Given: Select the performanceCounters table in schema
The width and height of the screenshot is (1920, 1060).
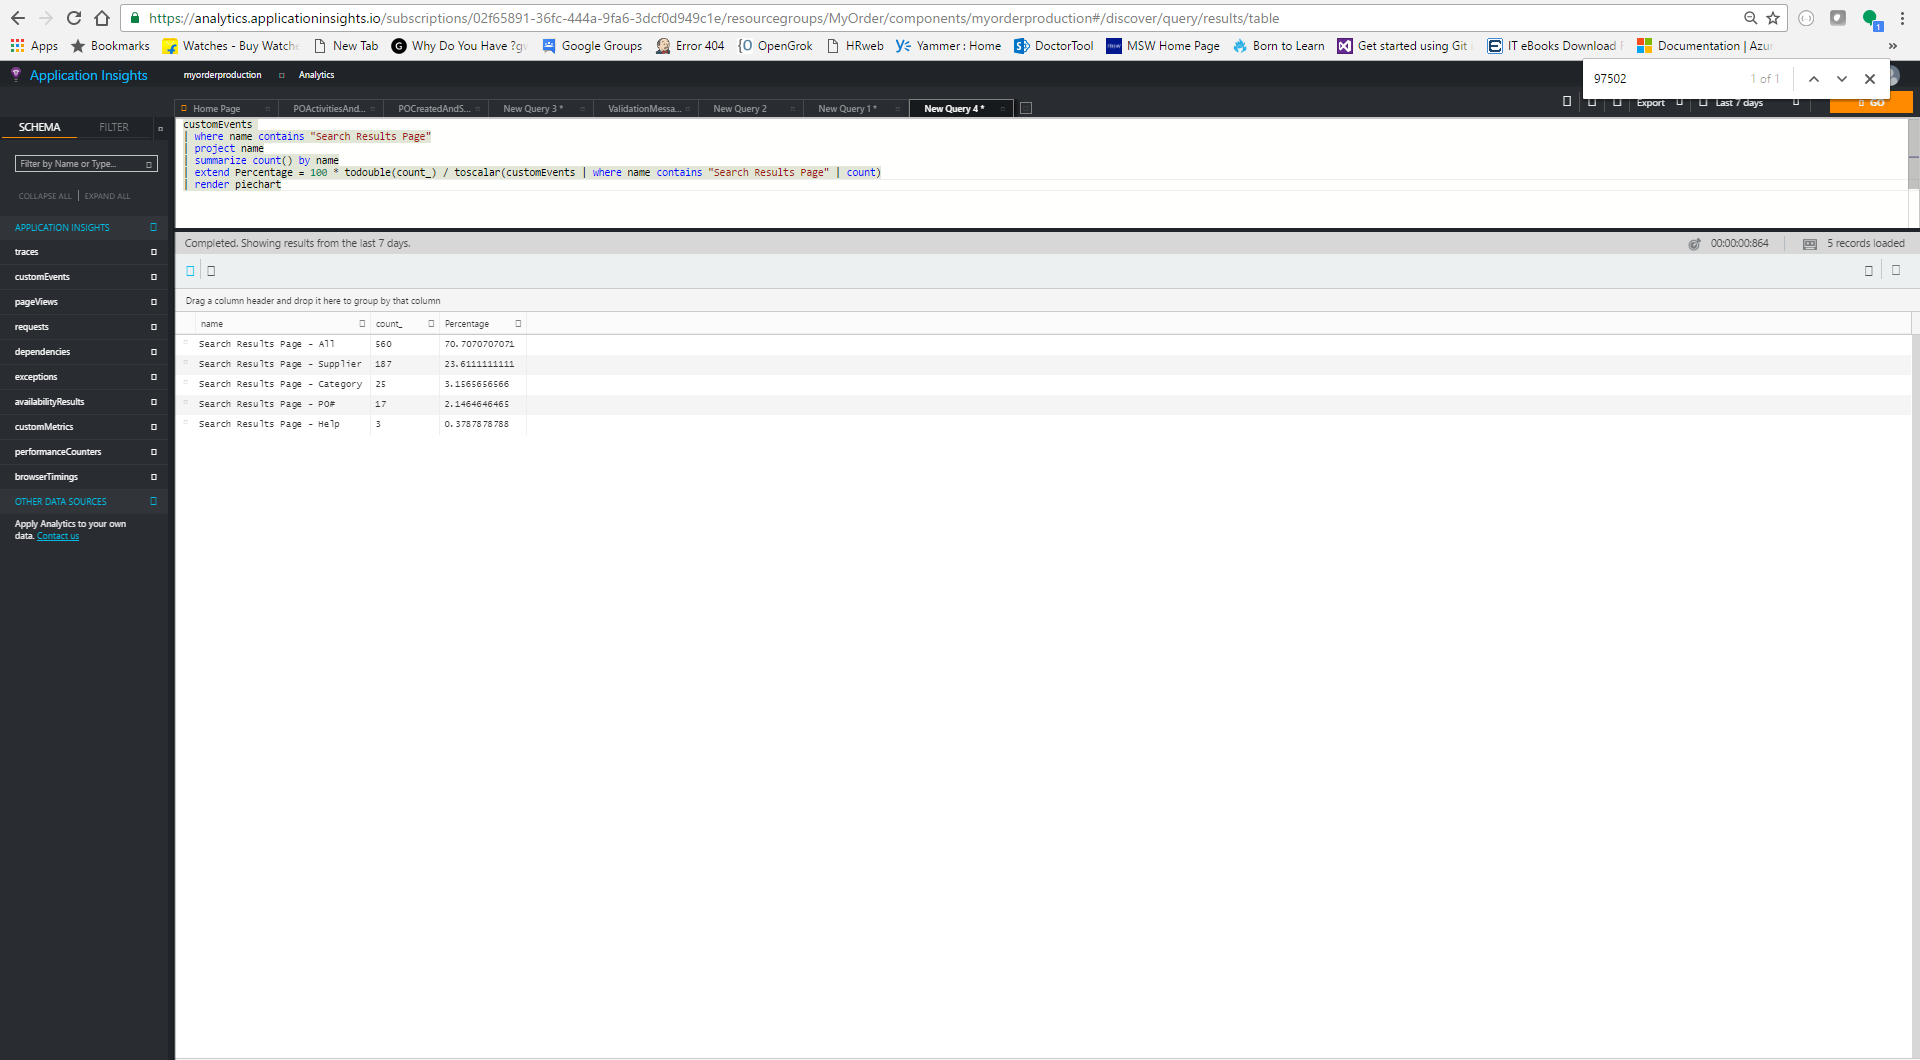Looking at the screenshot, I should click(58, 452).
